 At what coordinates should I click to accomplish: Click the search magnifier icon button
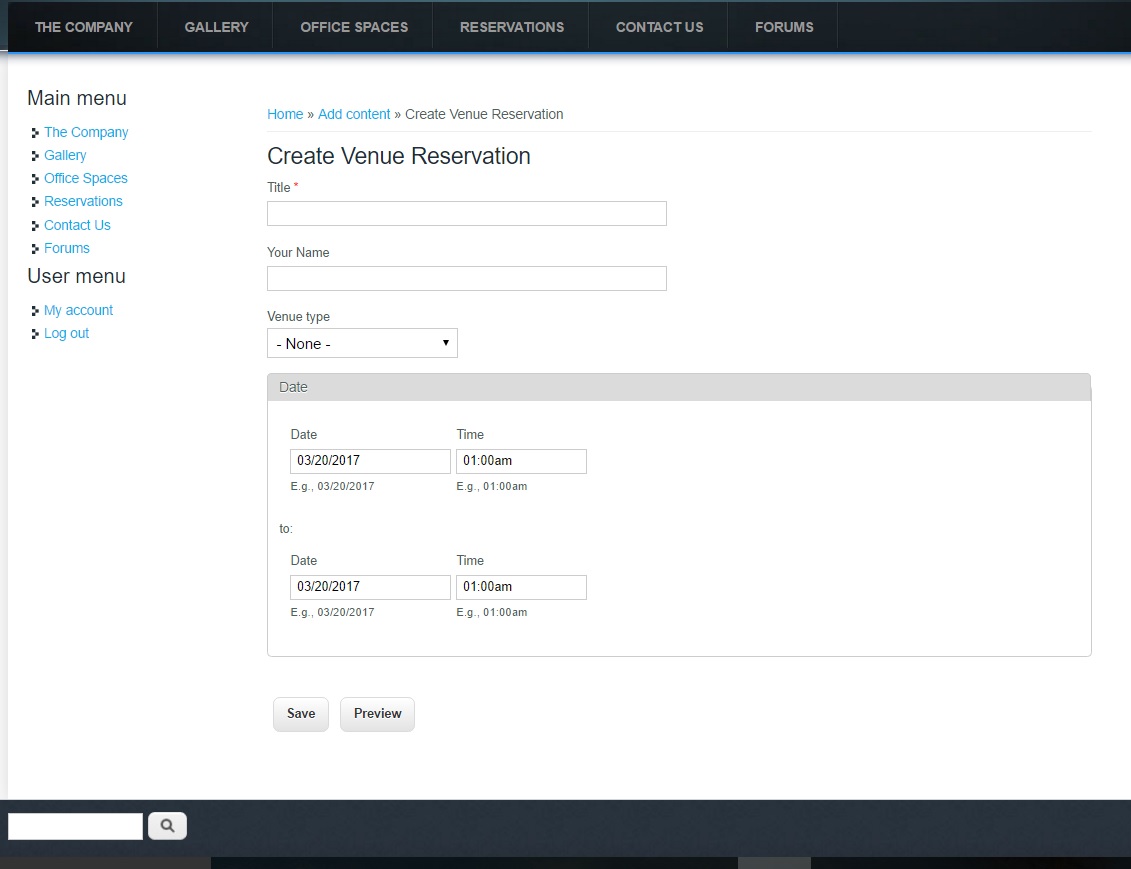coord(167,826)
